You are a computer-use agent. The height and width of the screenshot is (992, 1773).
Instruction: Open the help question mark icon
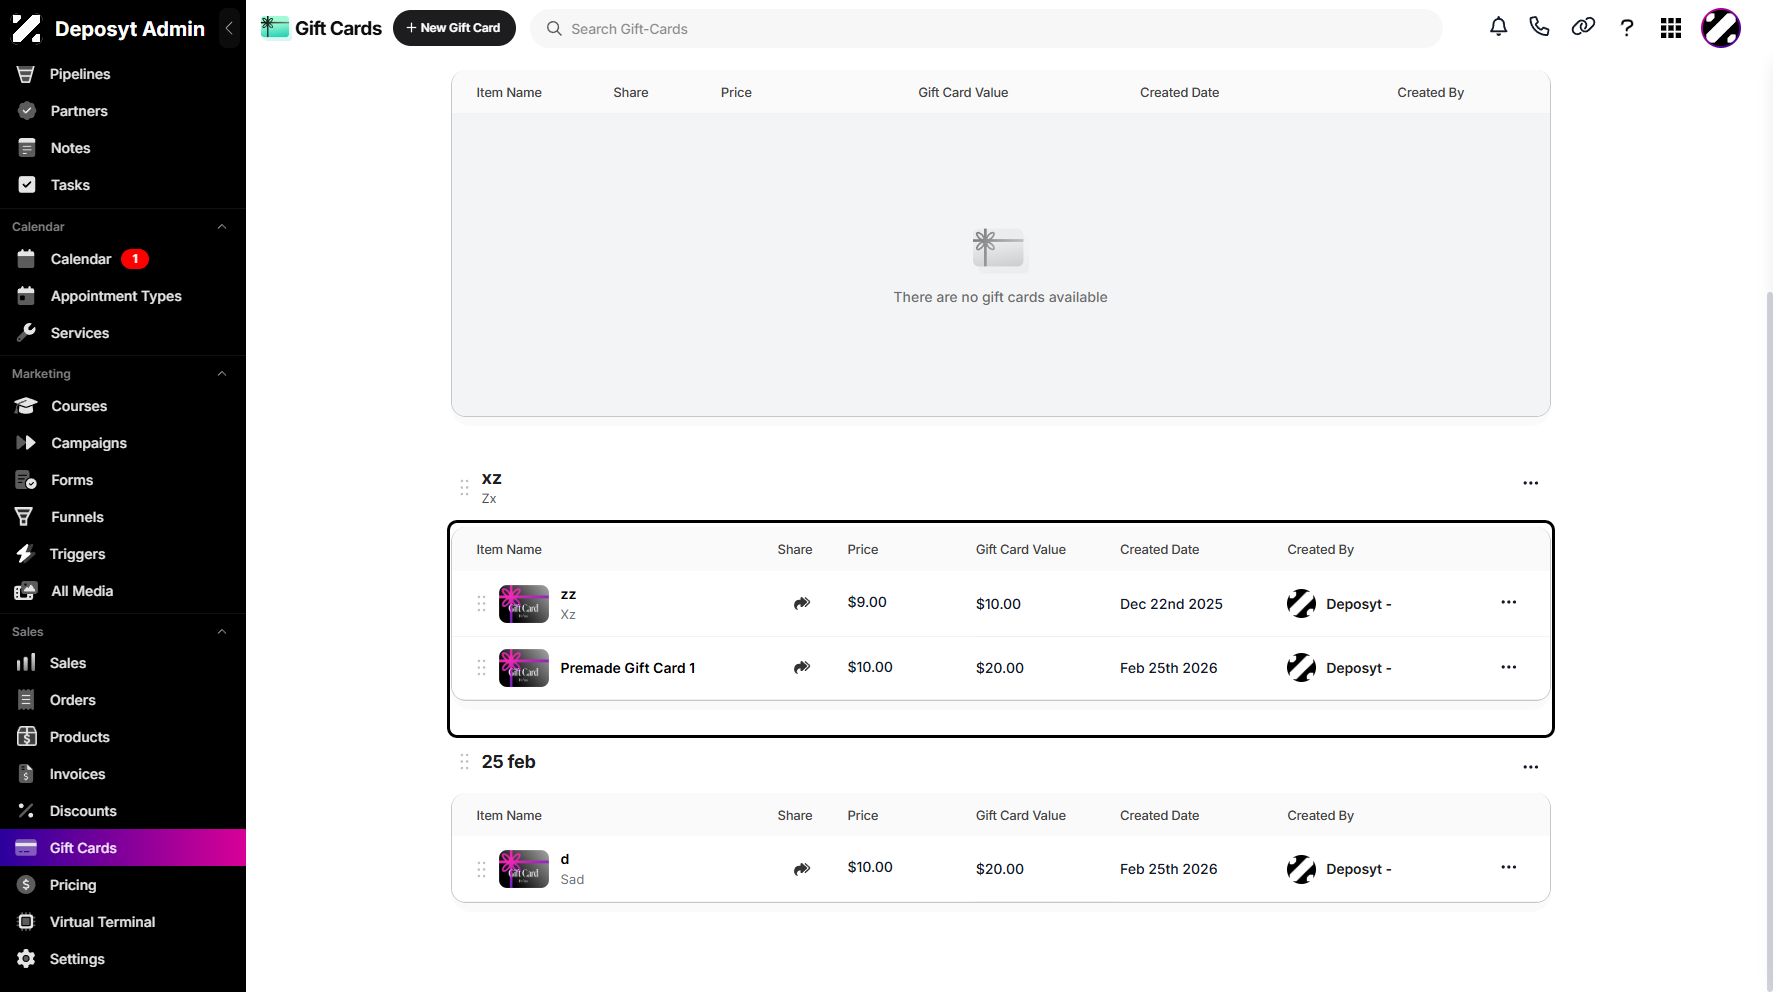[x=1627, y=28]
